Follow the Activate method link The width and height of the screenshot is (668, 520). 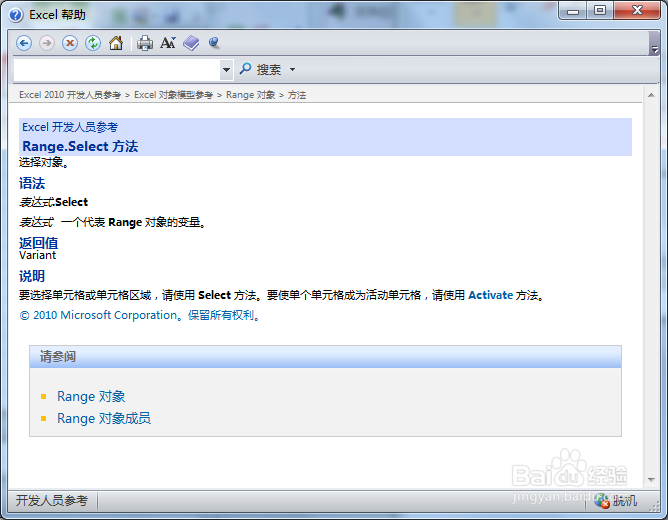pos(491,295)
